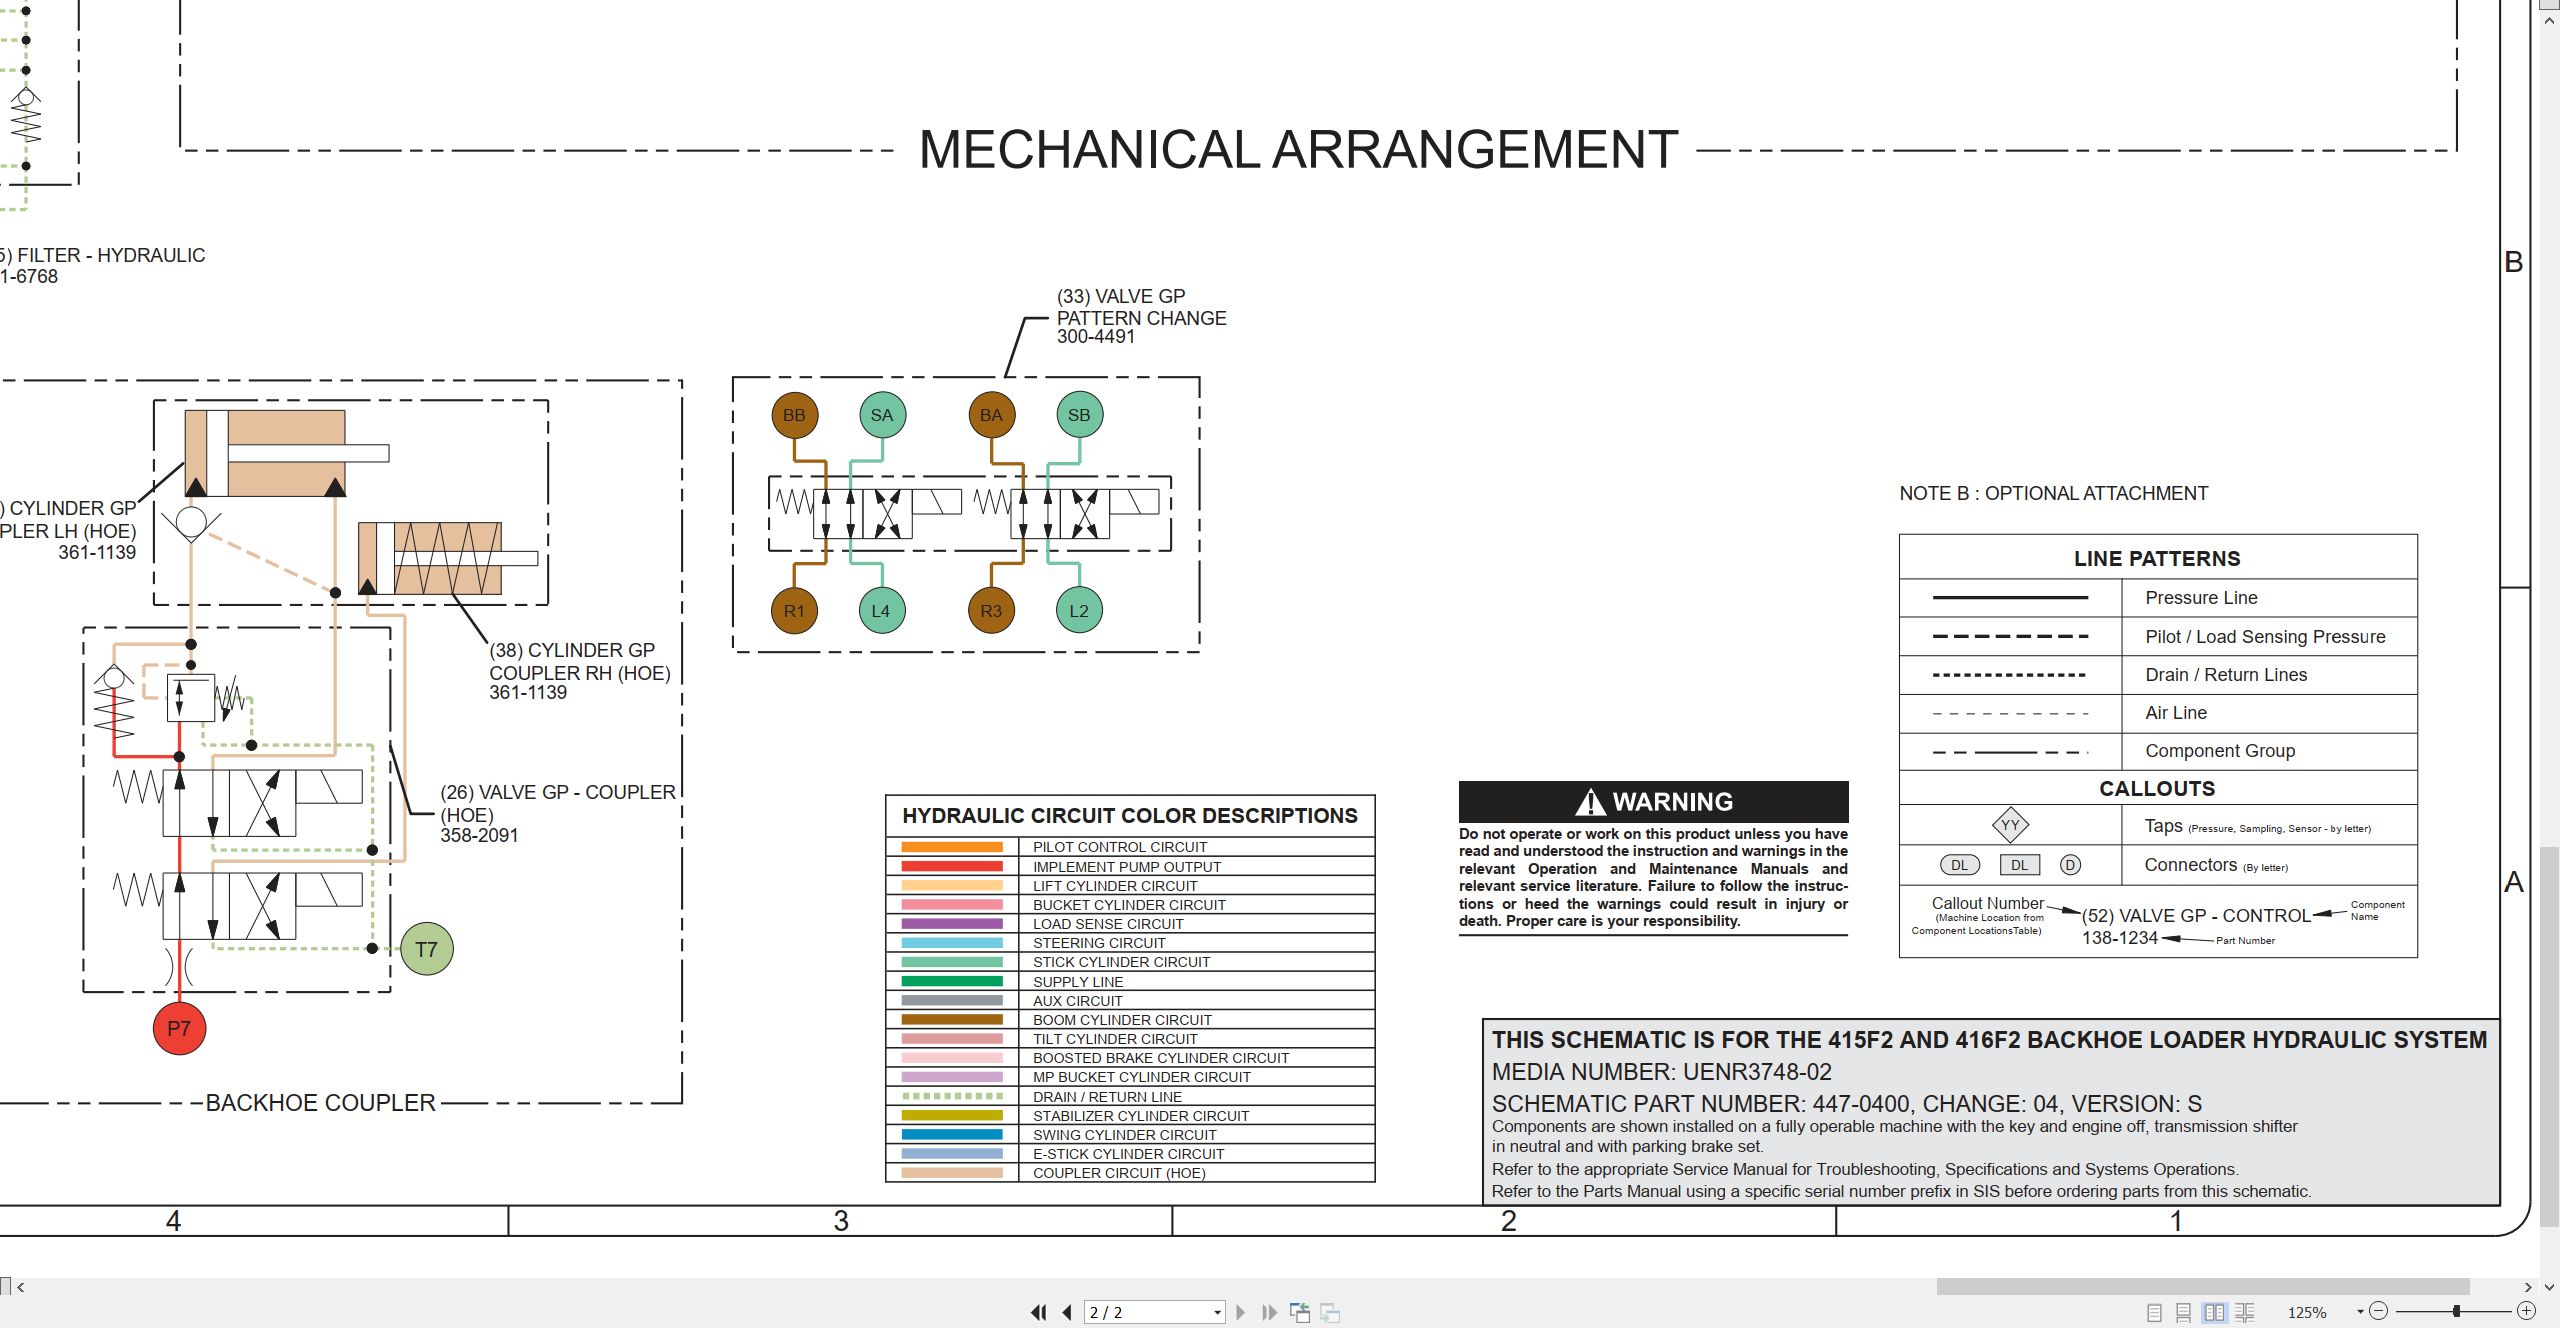Click the MECHANICAL ARRANGEMENT heading
Viewport: 2560px width, 1328px height.
1298,150
